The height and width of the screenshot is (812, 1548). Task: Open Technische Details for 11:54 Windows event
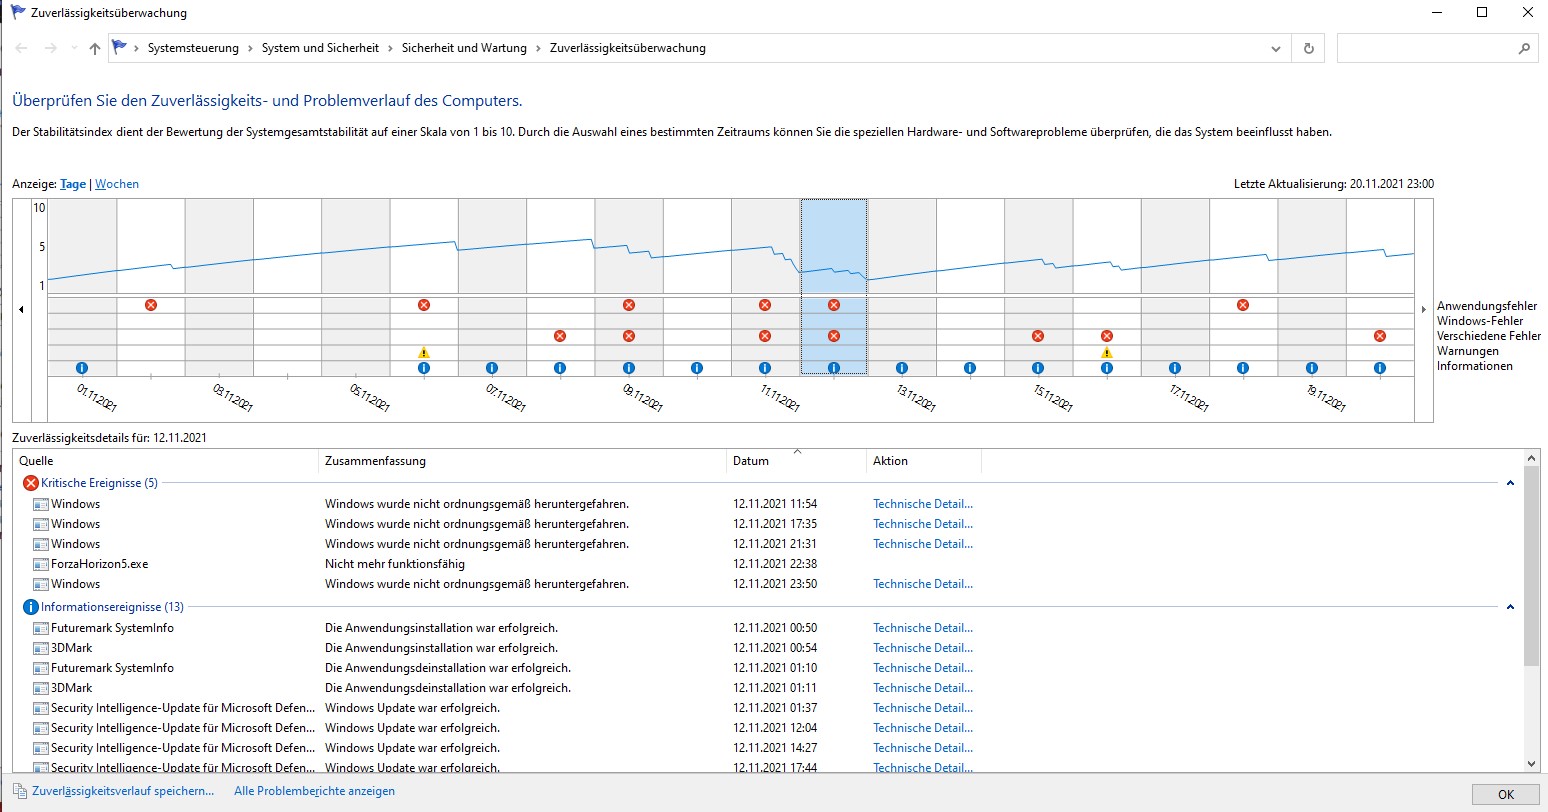pos(923,504)
